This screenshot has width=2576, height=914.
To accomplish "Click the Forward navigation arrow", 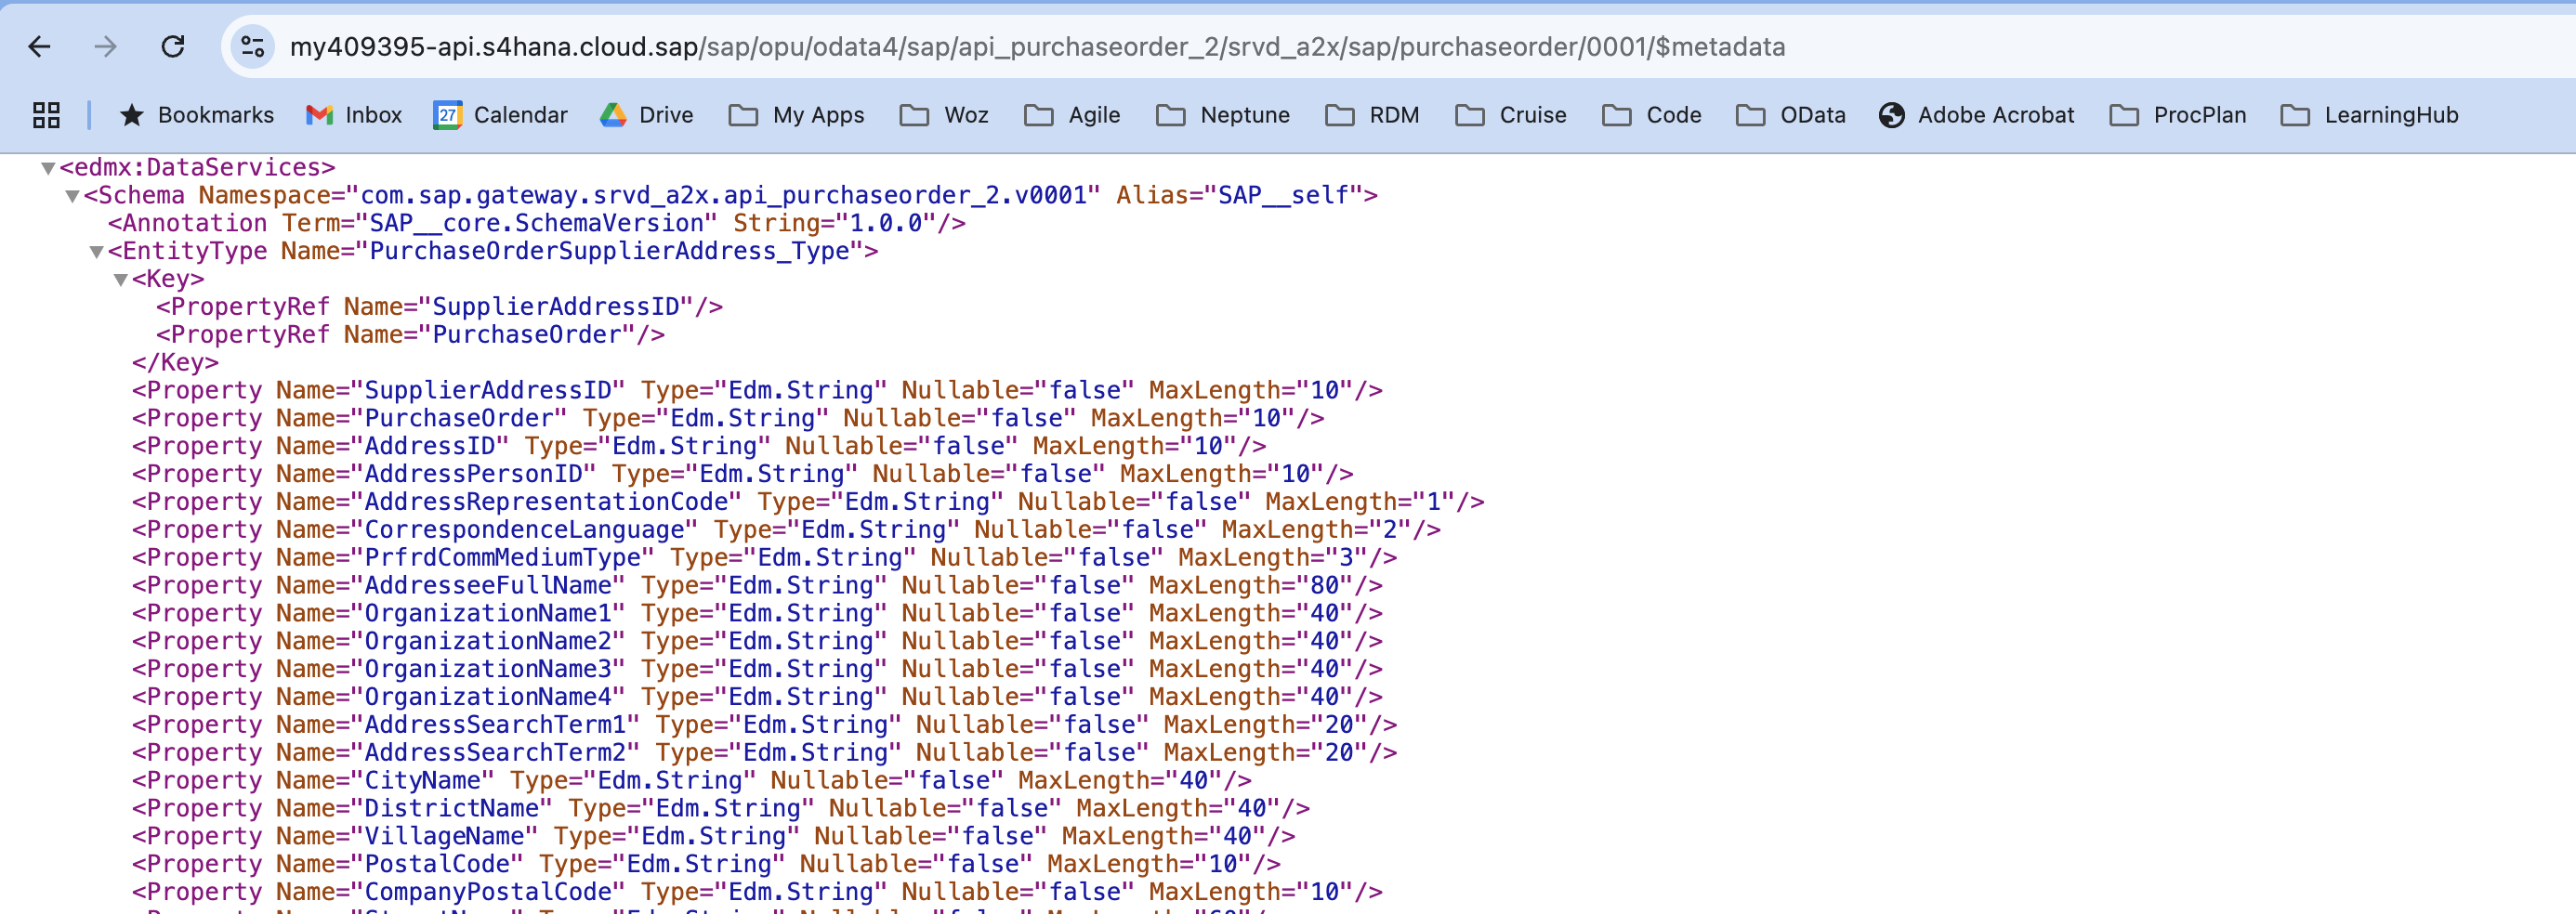I will coord(106,47).
